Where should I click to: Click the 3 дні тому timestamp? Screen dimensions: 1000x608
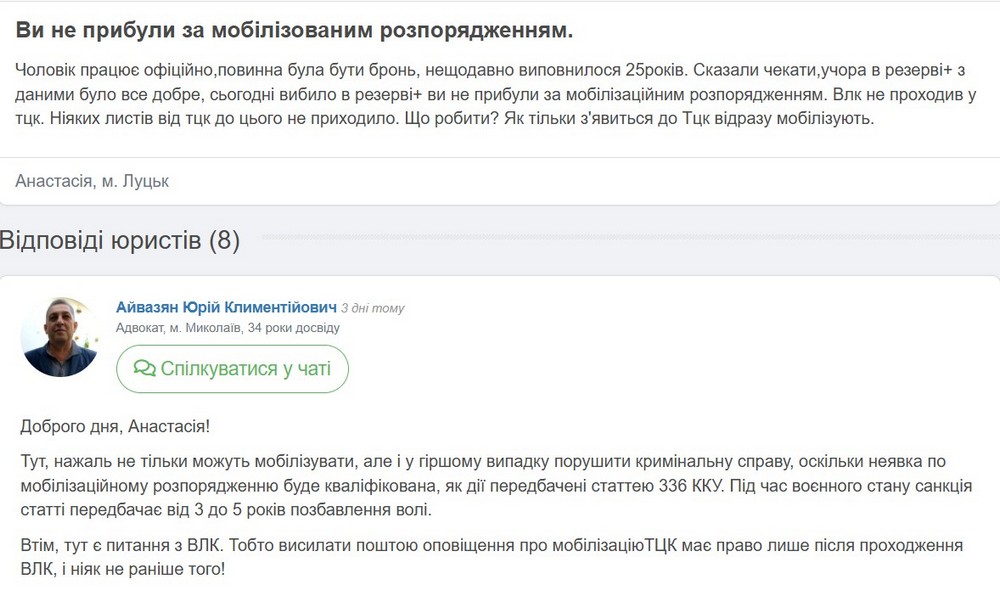coord(372,308)
